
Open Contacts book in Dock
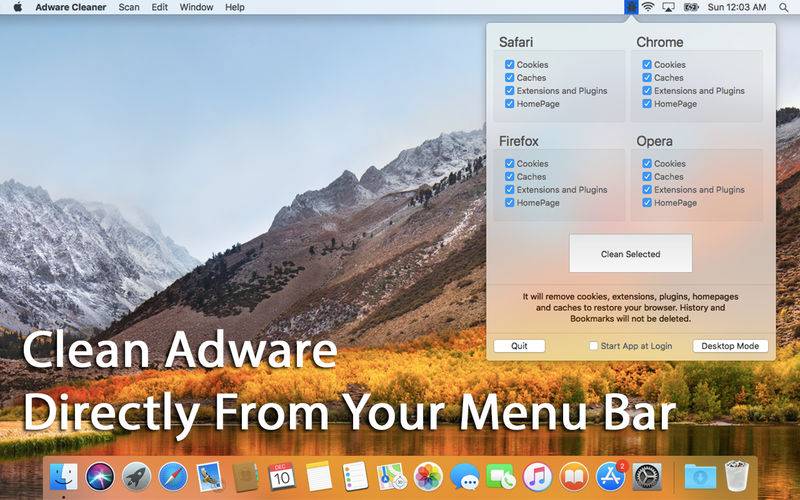click(246, 477)
